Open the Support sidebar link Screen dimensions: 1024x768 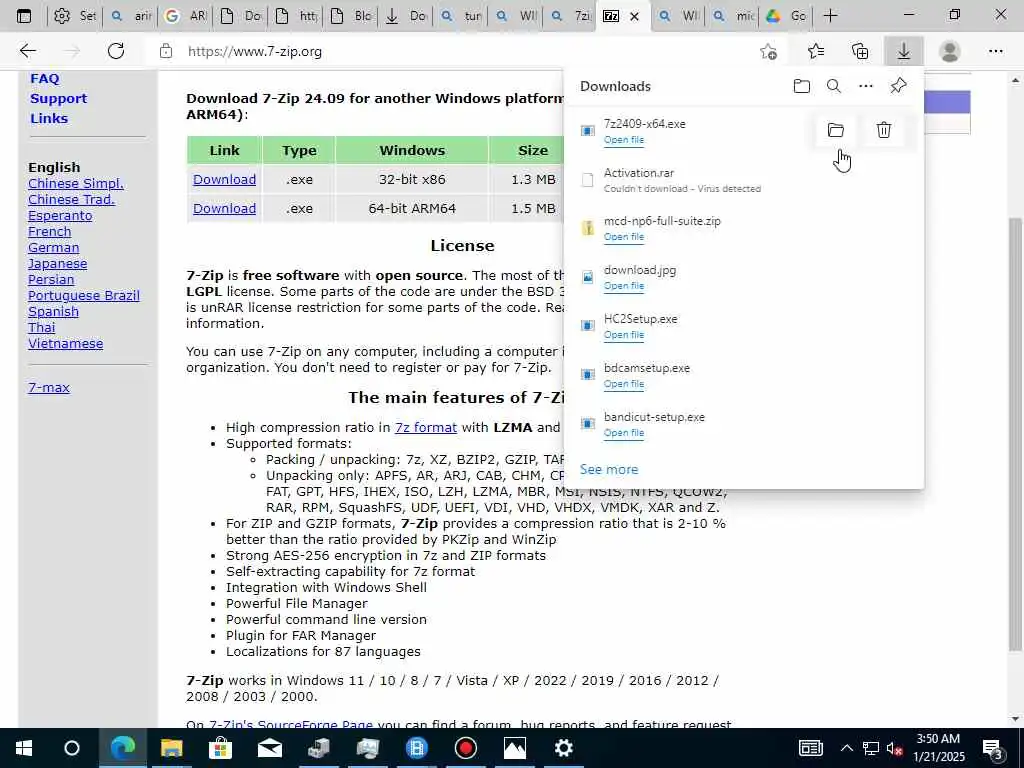[x=58, y=99]
